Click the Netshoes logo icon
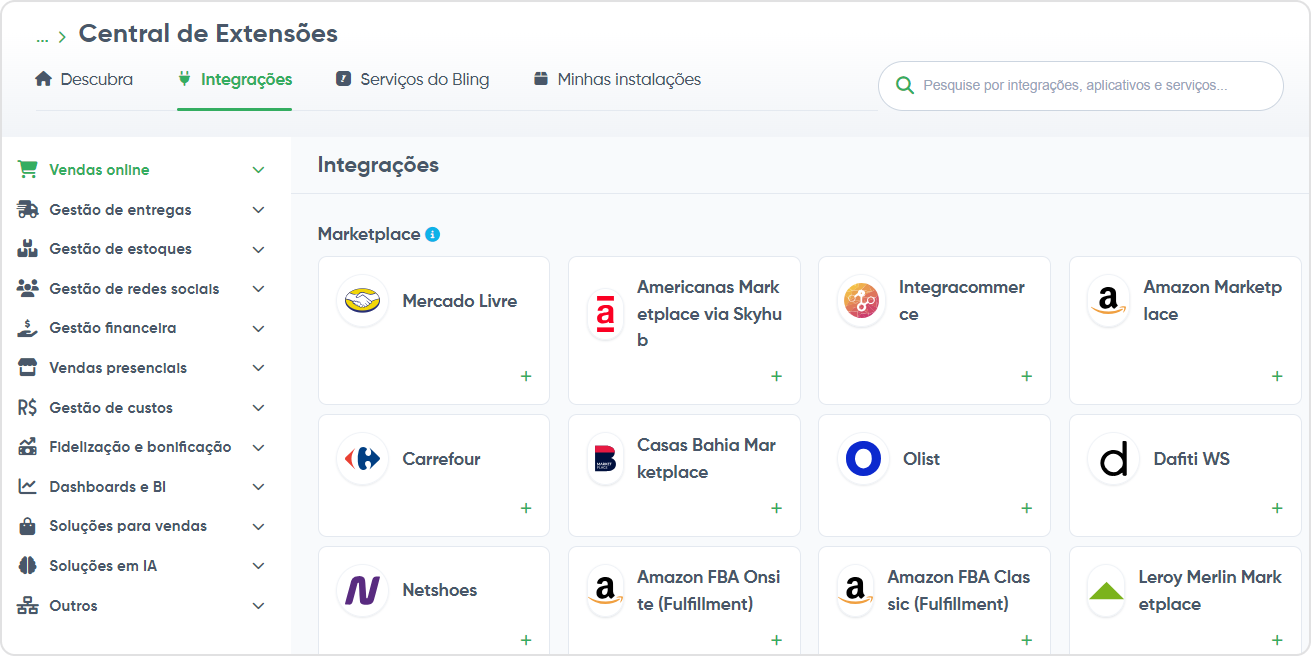The image size is (1311, 656). 362,590
